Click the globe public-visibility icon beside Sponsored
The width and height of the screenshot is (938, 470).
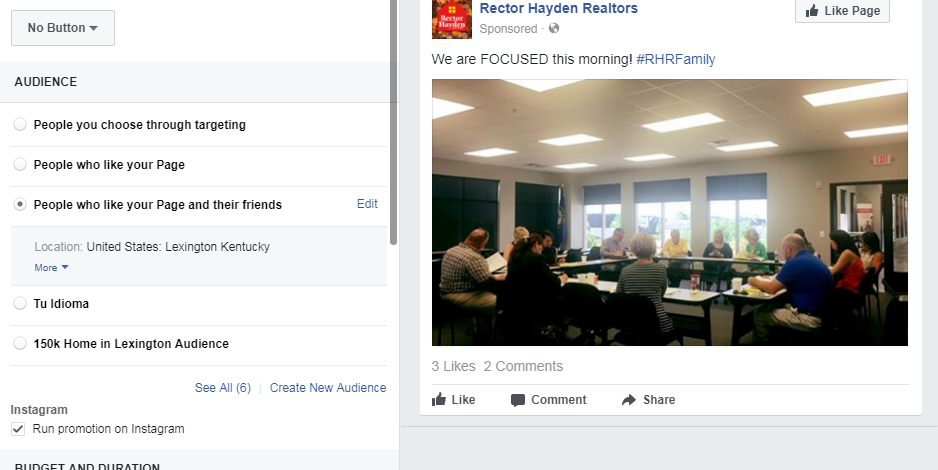point(554,28)
